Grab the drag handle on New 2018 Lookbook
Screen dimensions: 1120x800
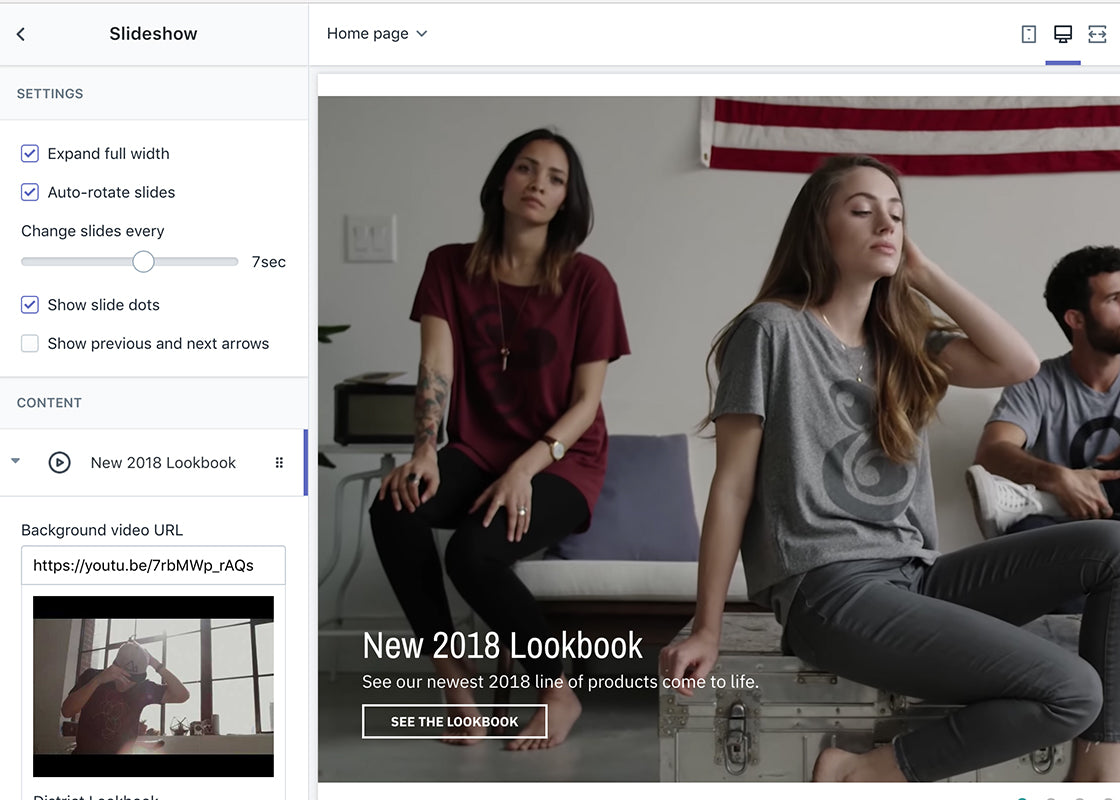(279, 463)
